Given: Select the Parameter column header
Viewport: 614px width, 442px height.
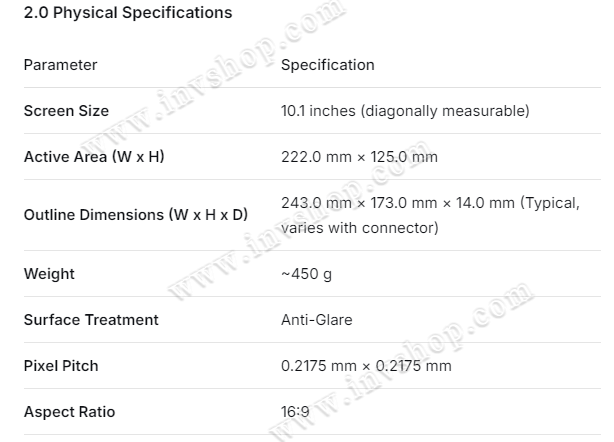Looking at the screenshot, I should [60, 65].
